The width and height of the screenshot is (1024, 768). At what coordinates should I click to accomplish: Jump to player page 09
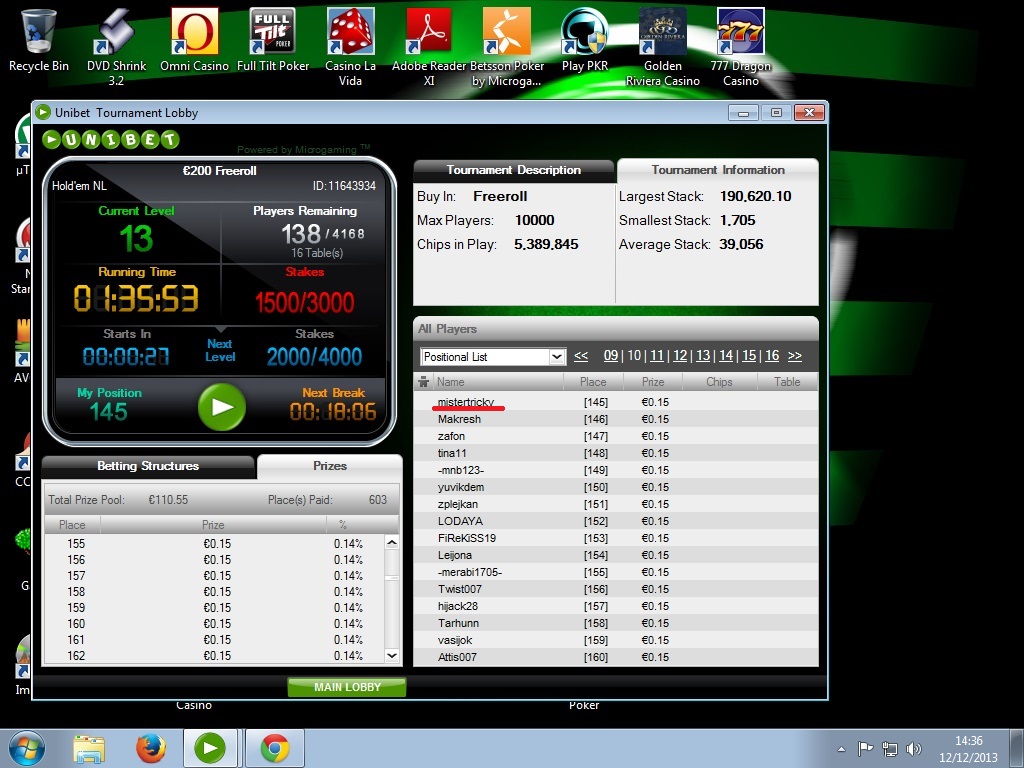611,356
